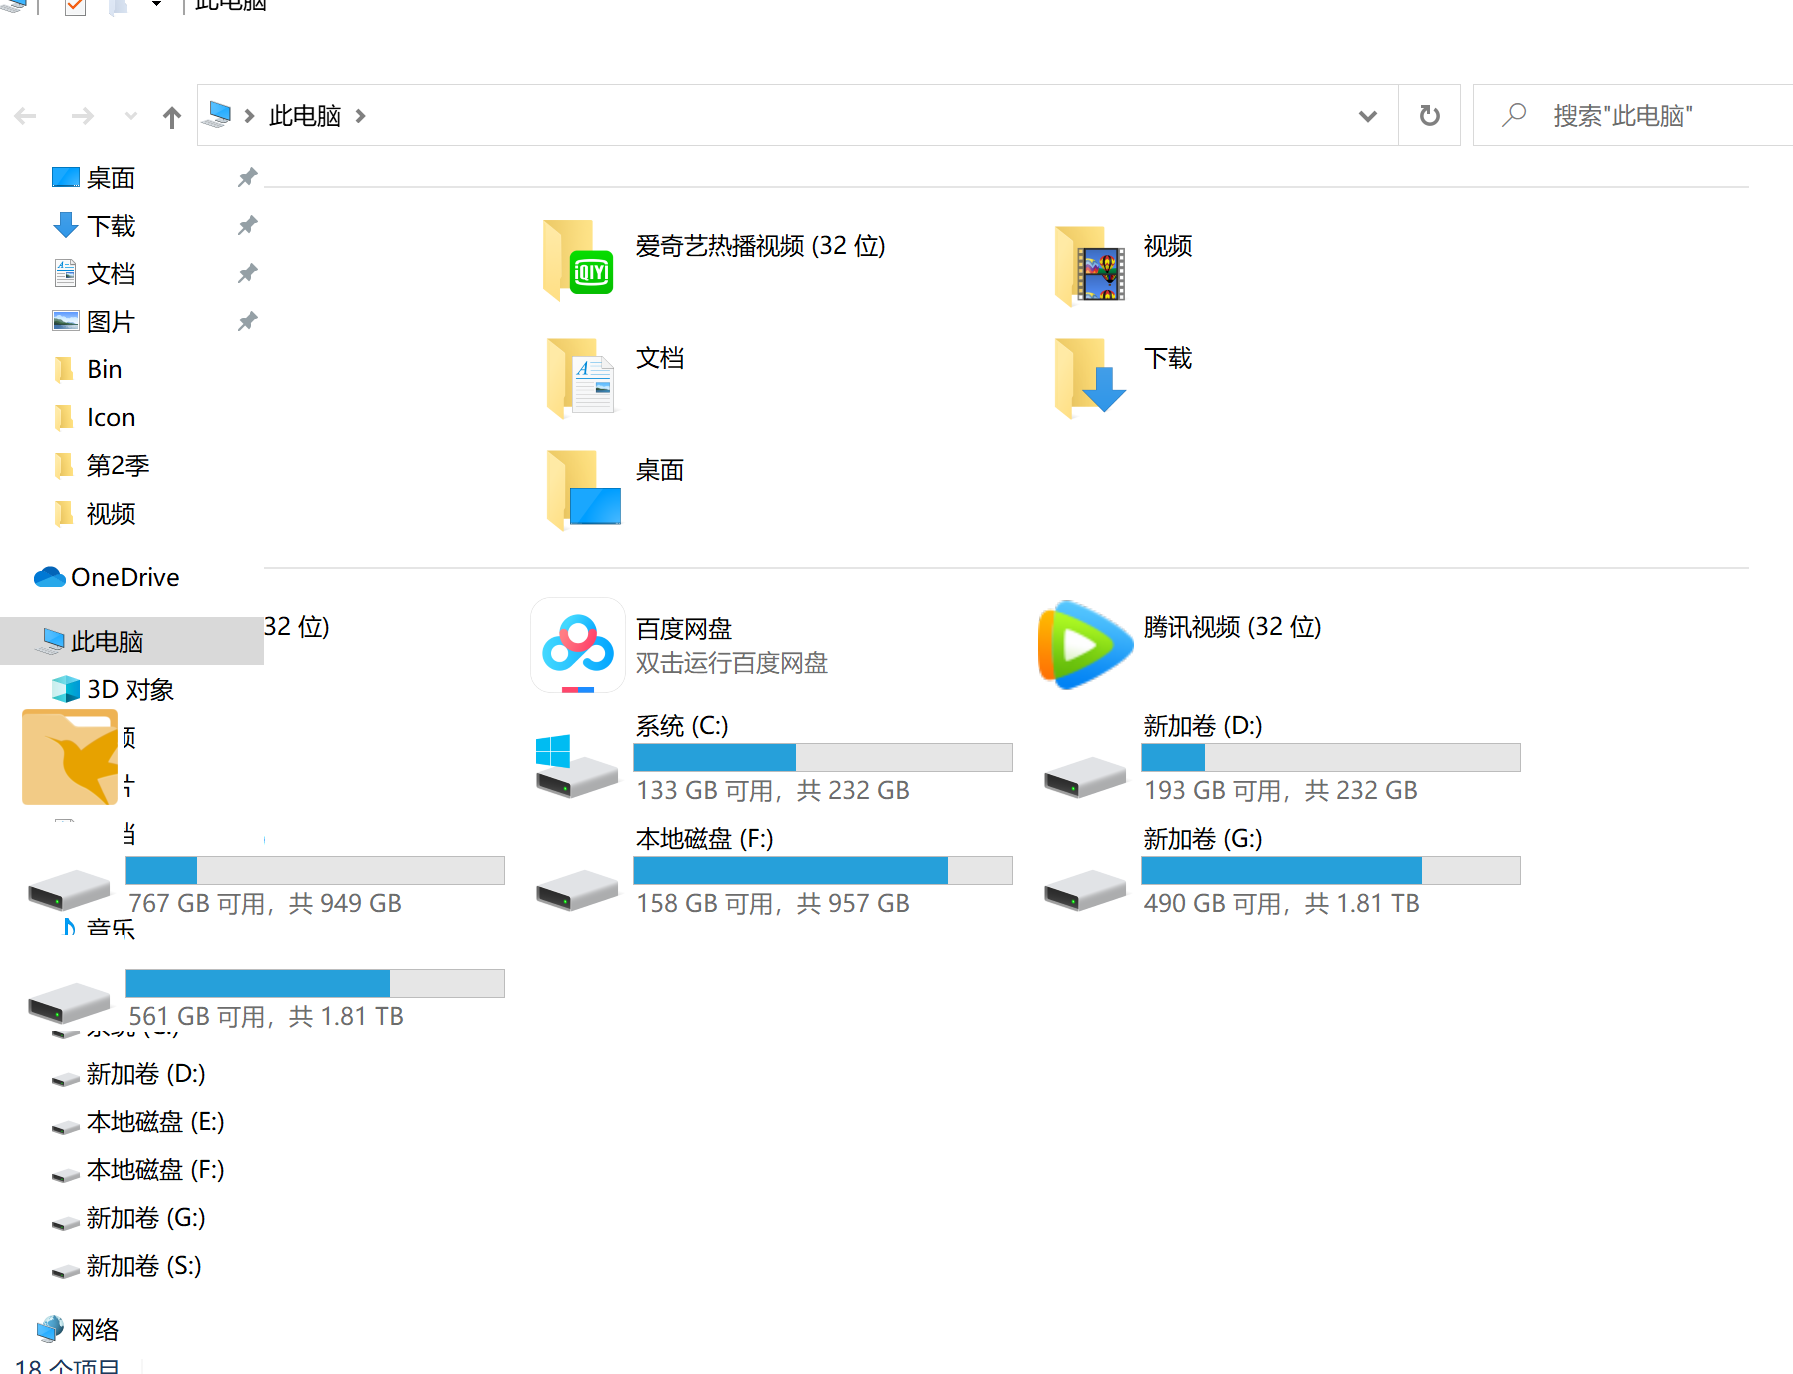Click the 搜索"此电脑" search box

coord(1640,116)
